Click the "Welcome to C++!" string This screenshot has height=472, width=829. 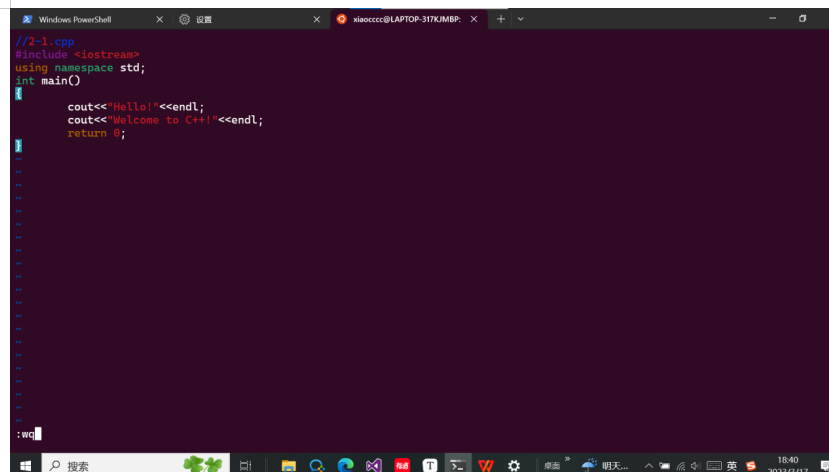tap(163, 120)
